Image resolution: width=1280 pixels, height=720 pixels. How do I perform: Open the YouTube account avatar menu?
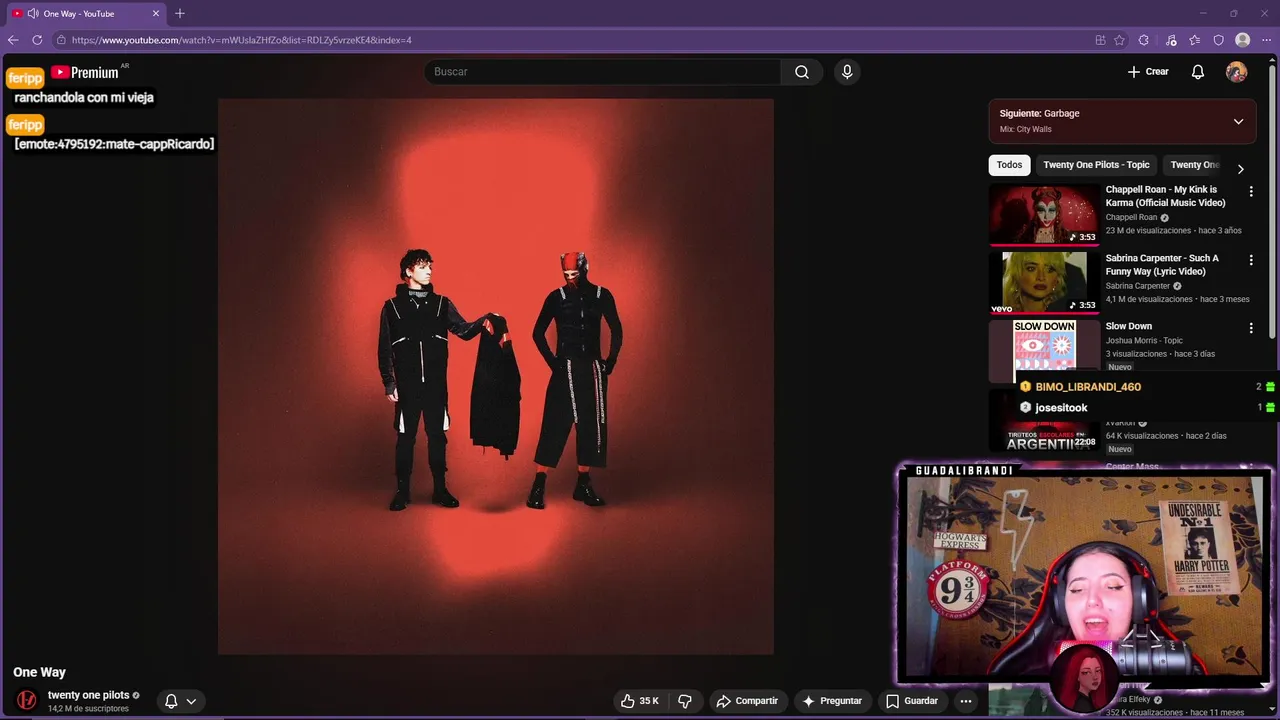click(x=1237, y=72)
